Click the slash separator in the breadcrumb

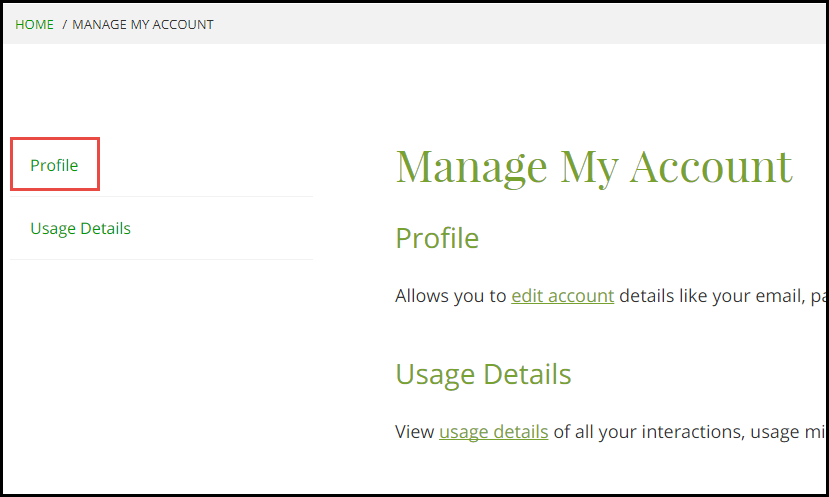pos(64,24)
